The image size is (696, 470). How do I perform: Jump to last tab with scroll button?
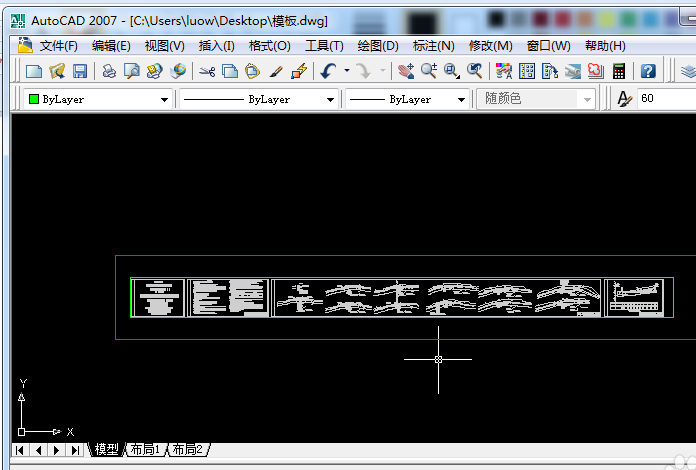point(75,450)
